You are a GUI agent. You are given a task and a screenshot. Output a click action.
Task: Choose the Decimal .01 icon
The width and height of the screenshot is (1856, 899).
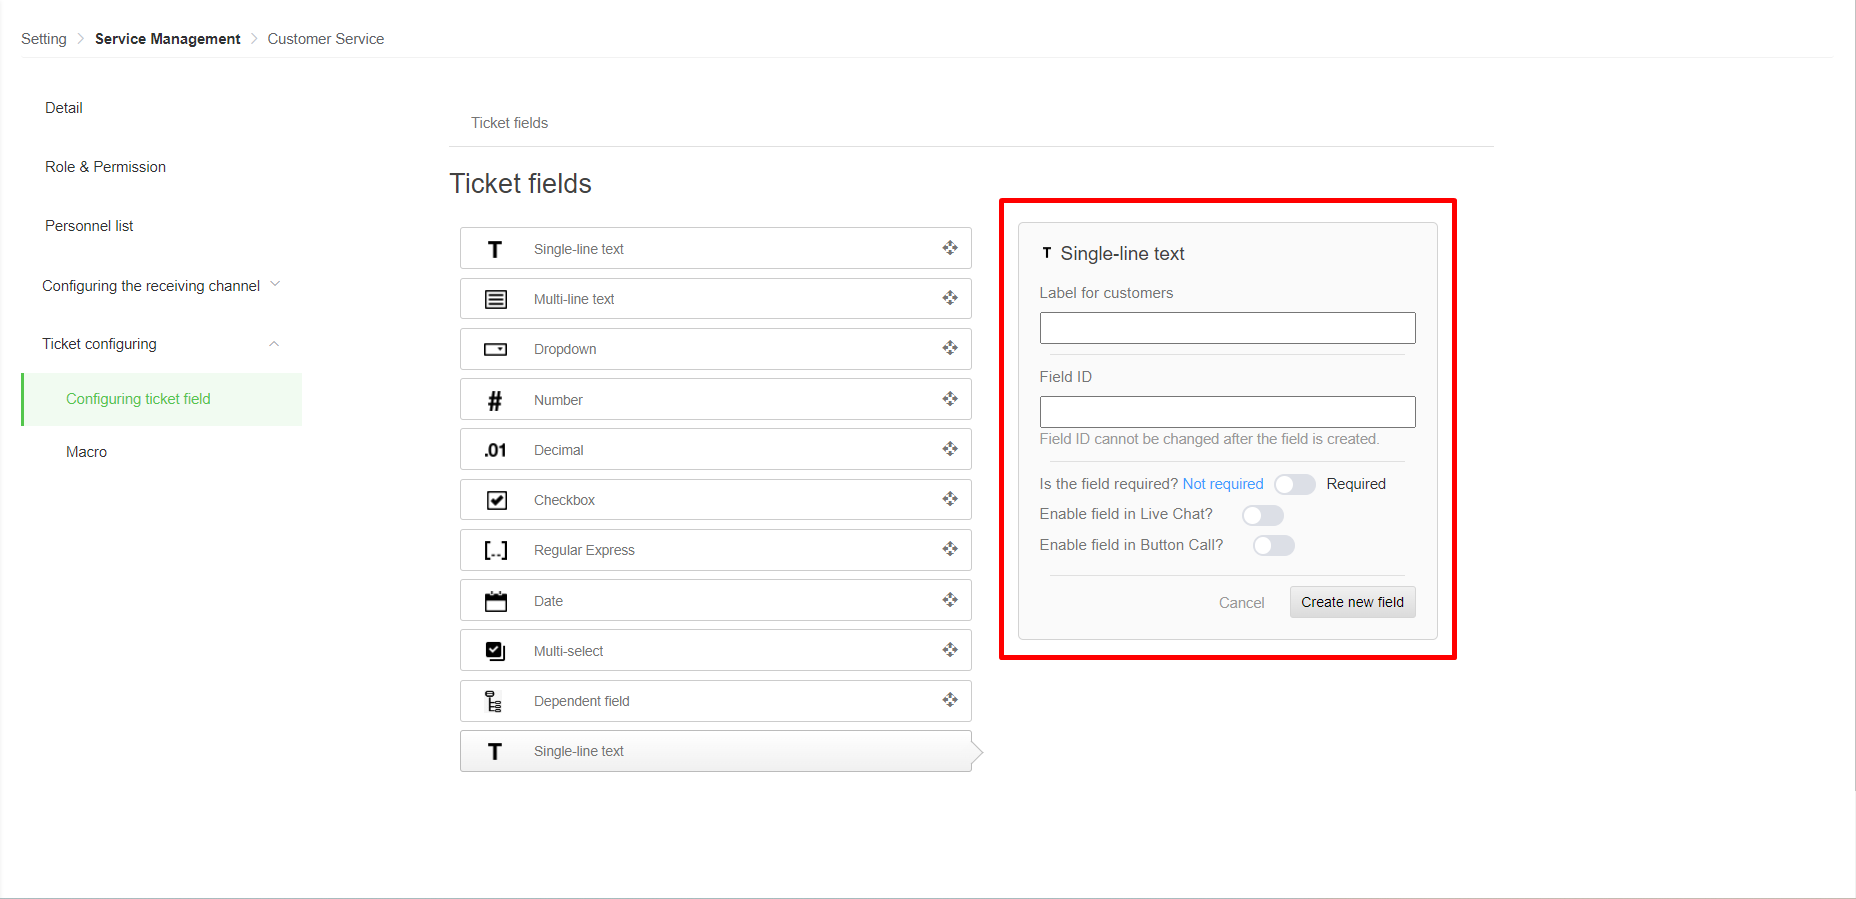(x=495, y=450)
